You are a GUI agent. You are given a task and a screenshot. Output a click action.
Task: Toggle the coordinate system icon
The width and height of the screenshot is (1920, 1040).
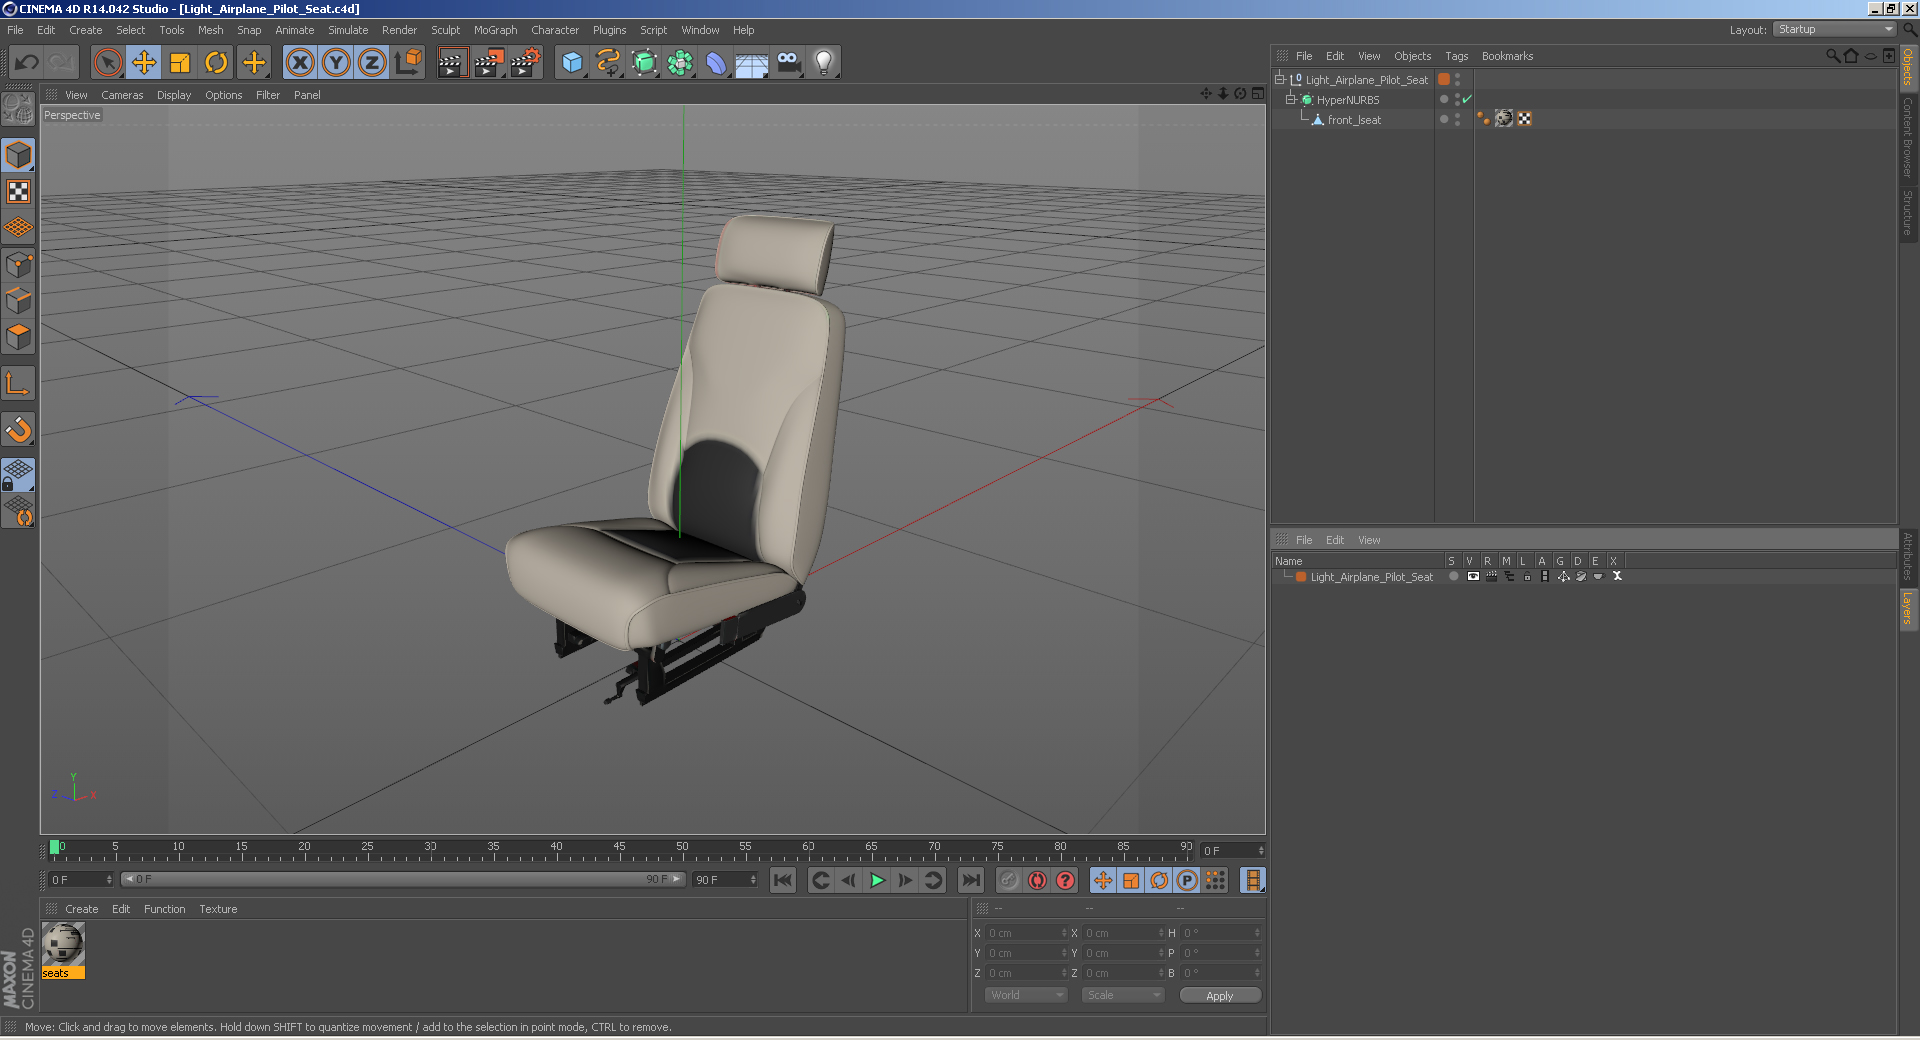click(408, 63)
